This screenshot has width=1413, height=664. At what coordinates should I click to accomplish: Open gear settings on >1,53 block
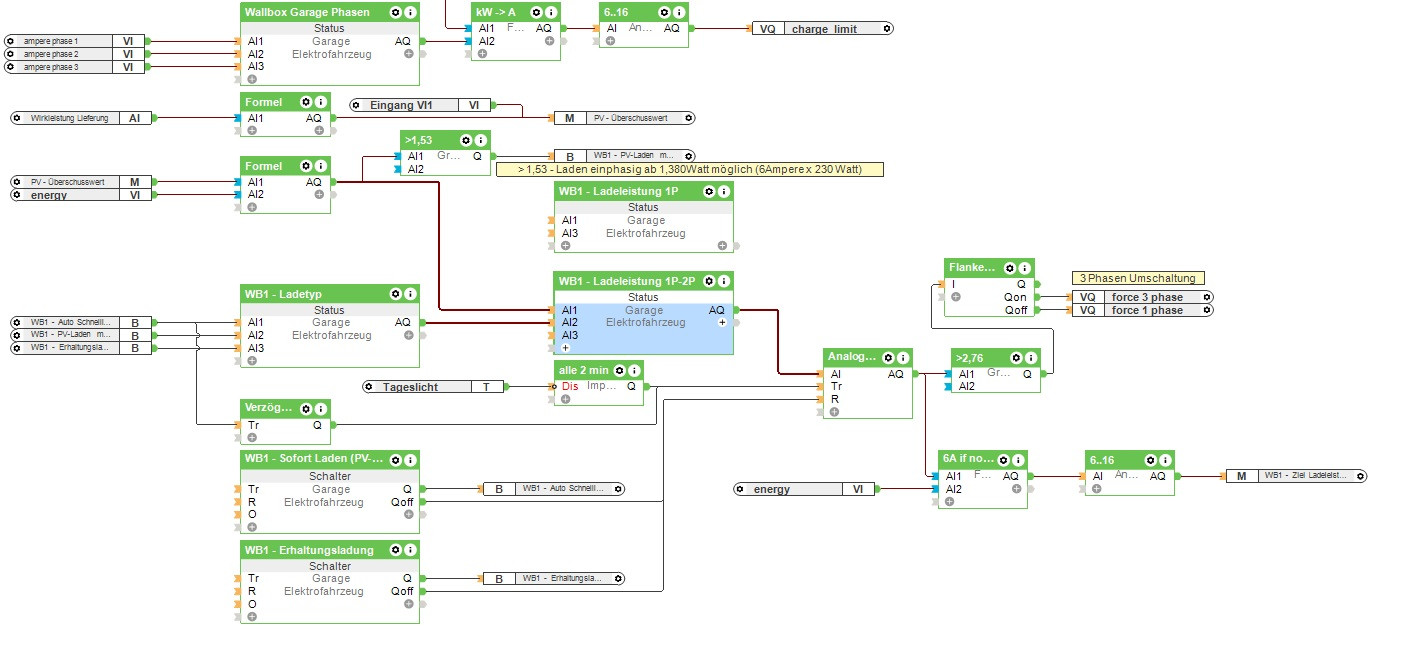click(x=467, y=140)
